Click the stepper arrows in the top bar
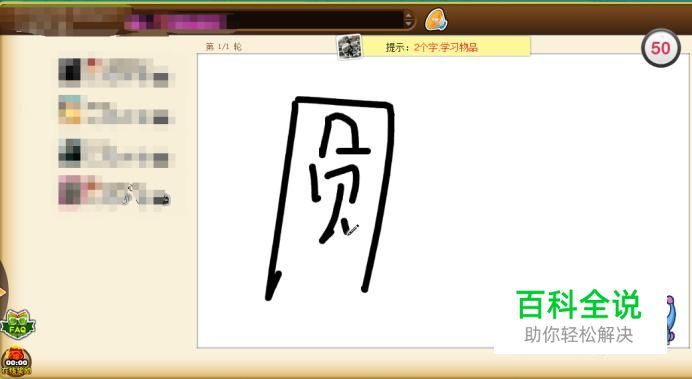Screen dimensions: 692x379 point(408,19)
